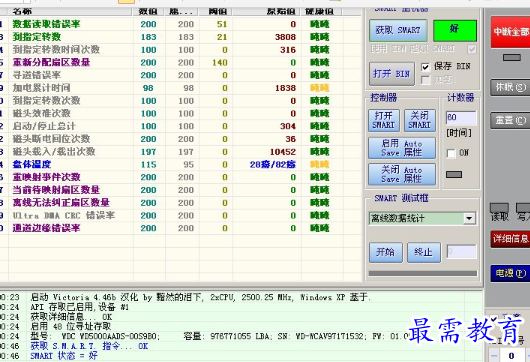Select the 盘体温度 attribute row
Image resolution: width=530 pixels, height=362 pixels.
click(181, 165)
